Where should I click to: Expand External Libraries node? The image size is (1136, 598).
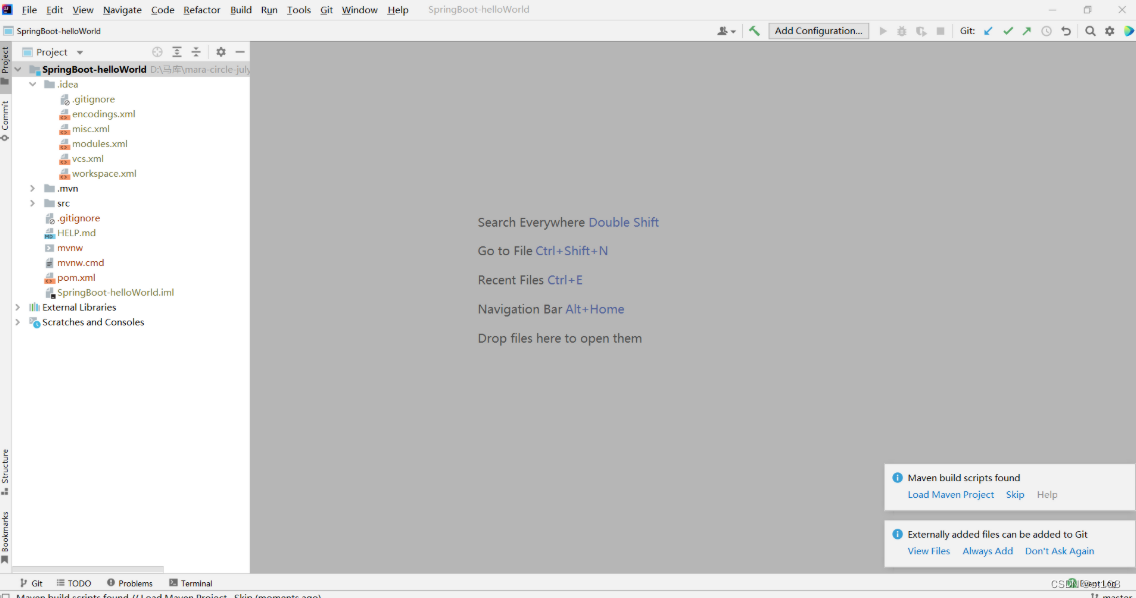[18, 307]
